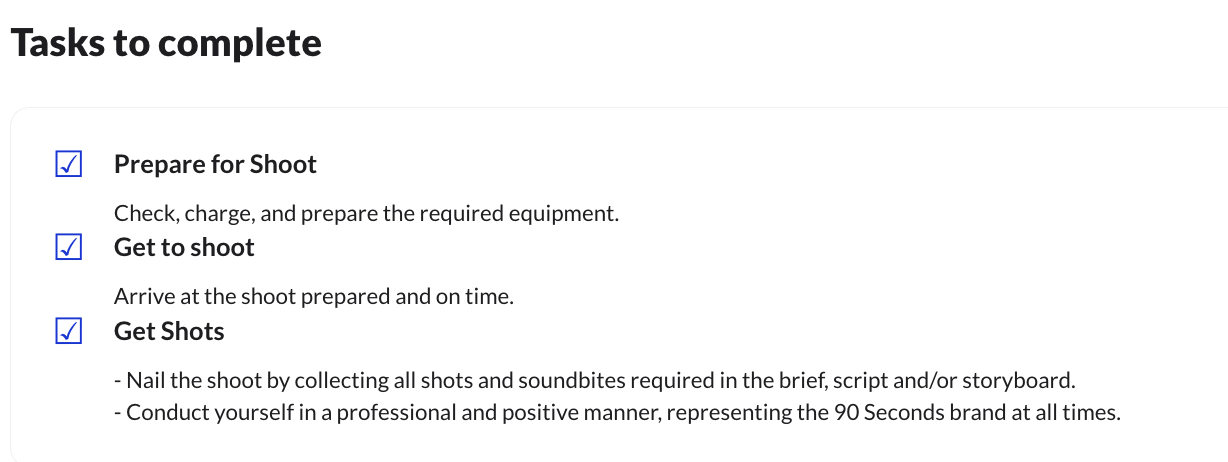Click the check, charge, and prepare description
This screenshot has height=462, width=1228.
366,213
